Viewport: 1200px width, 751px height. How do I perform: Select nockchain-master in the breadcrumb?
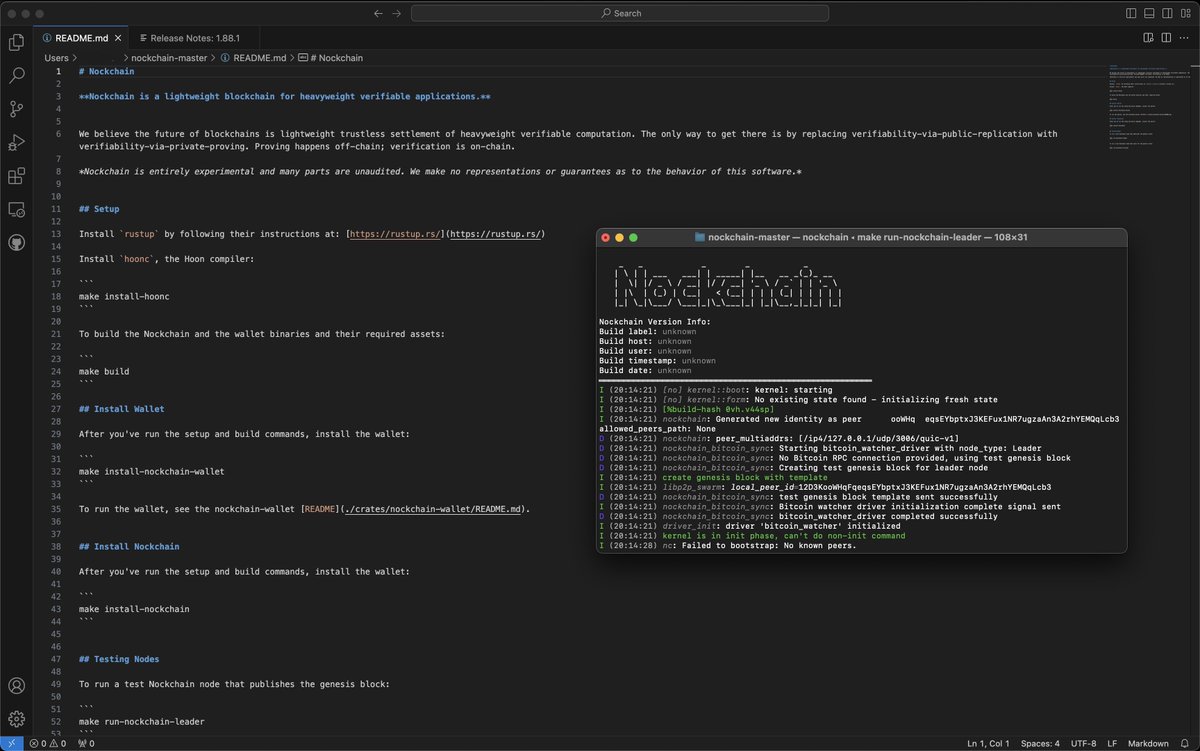pyautogui.click(x=169, y=58)
